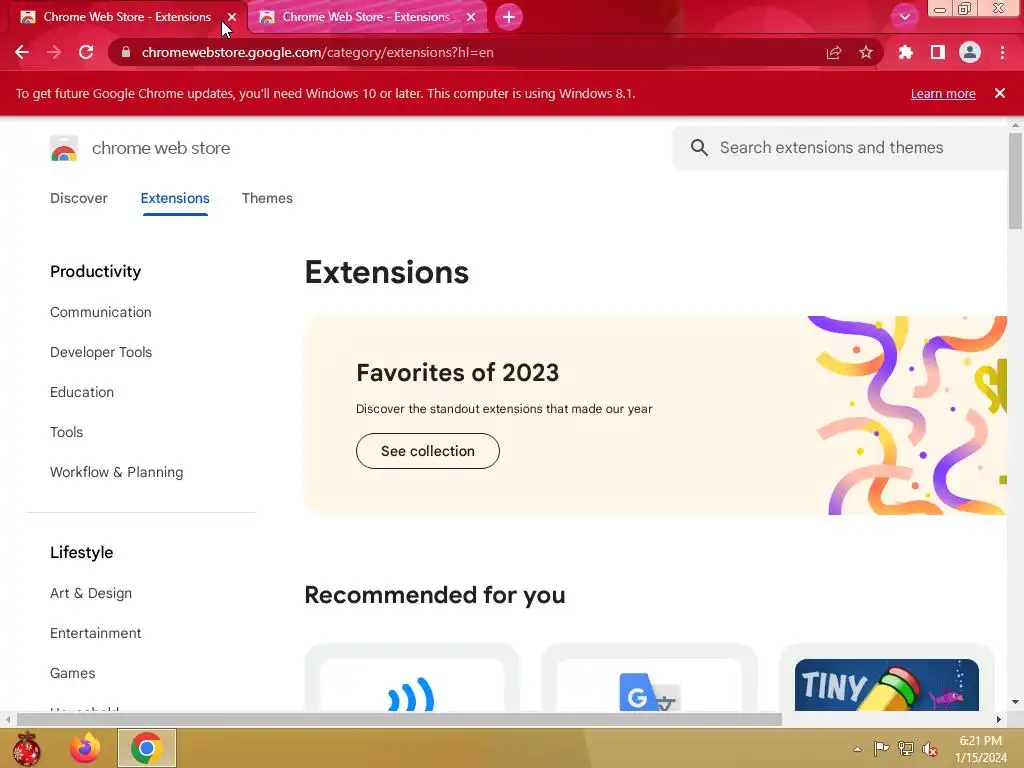The image size is (1024, 768).
Task: Click the vertical scrollbar down arrow
Action: pyautogui.click(x=1015, y=702)
